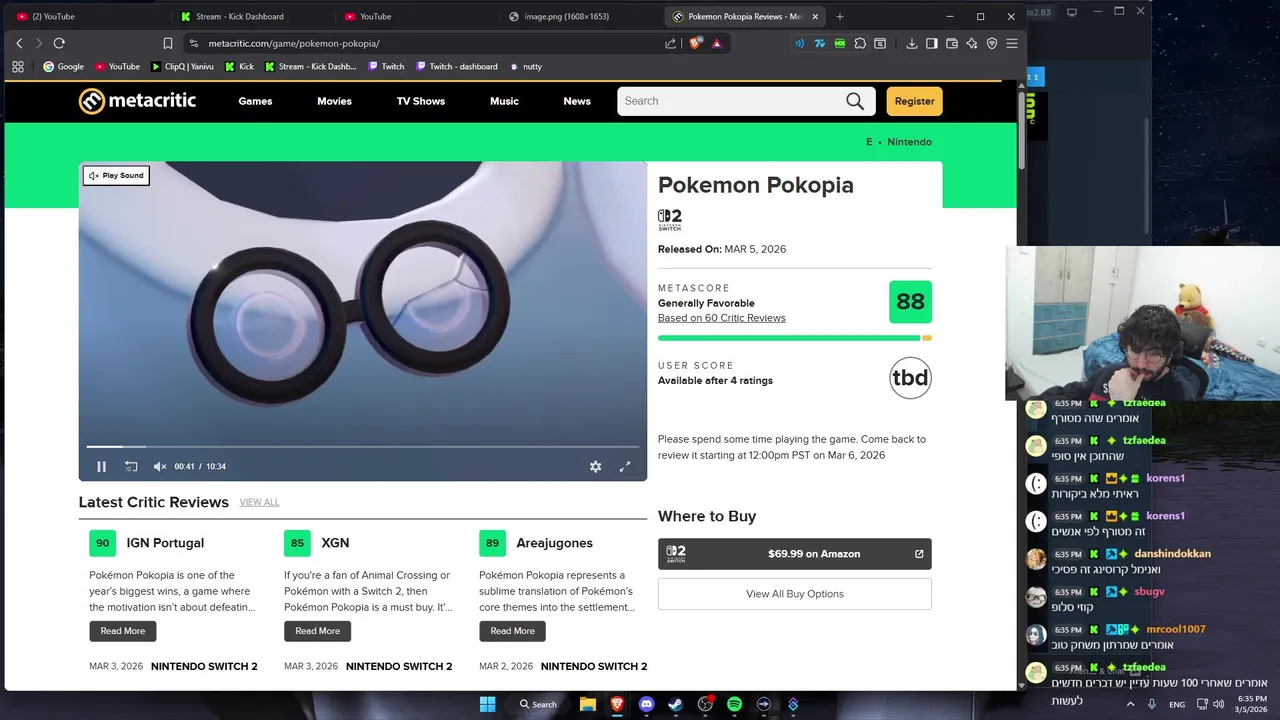
Task: Open the Brave VPN shield icon
Action: point(992,43)
